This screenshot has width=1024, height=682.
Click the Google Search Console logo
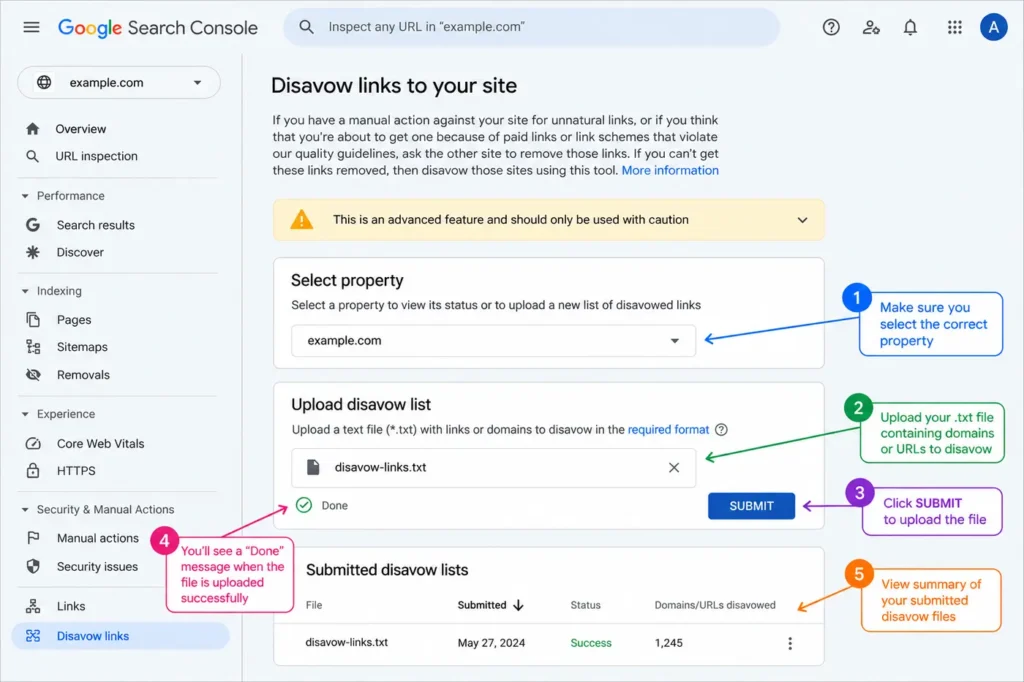[x=158, y=27]
